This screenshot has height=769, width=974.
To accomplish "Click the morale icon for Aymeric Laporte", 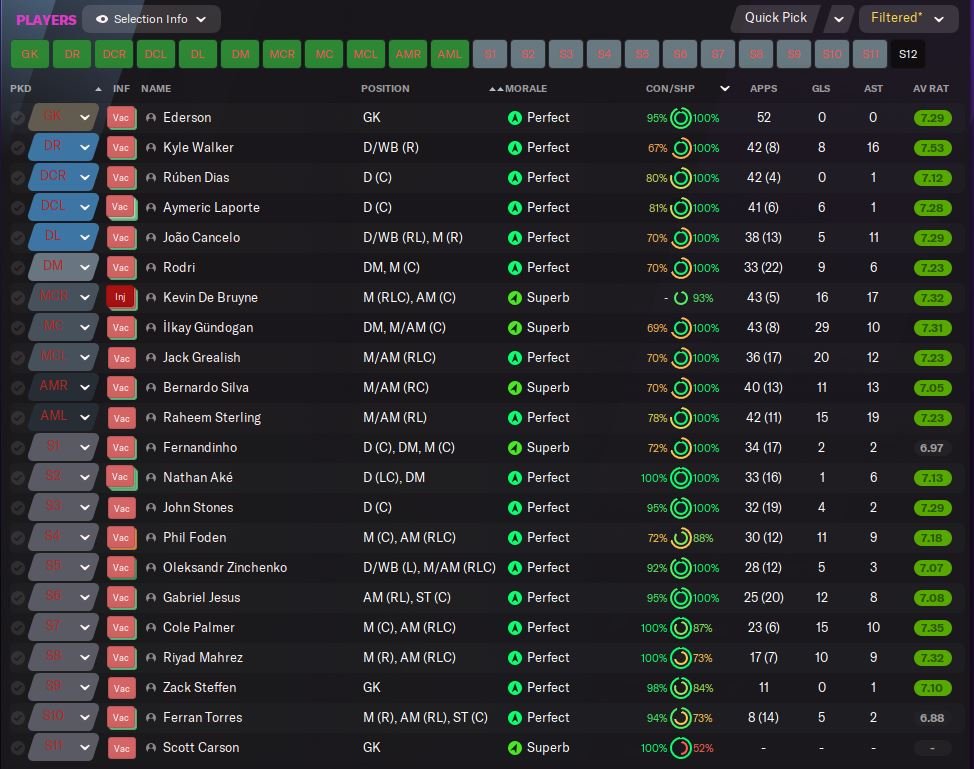I will [x=514, y=207].
